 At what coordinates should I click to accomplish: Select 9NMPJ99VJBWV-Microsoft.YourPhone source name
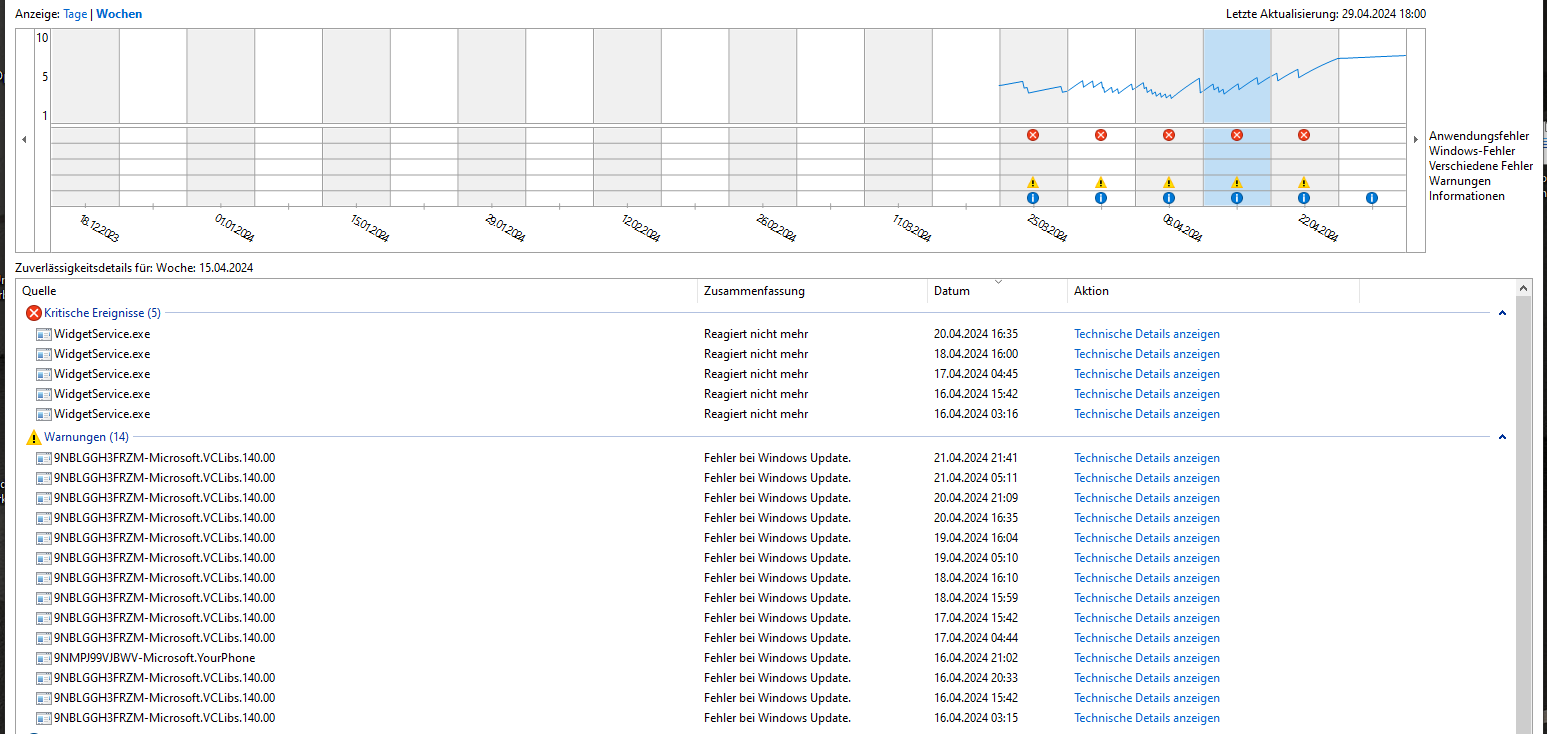tap(154, 658)
